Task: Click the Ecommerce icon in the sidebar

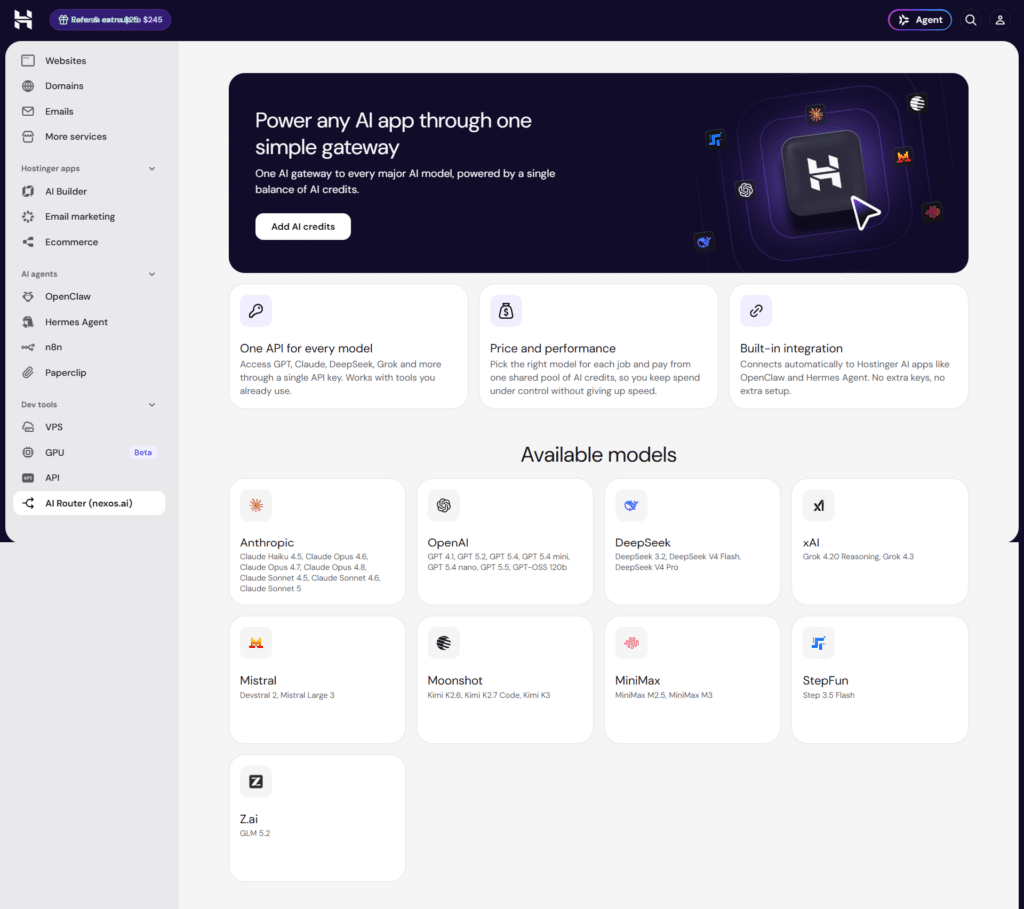Action: 28,242
